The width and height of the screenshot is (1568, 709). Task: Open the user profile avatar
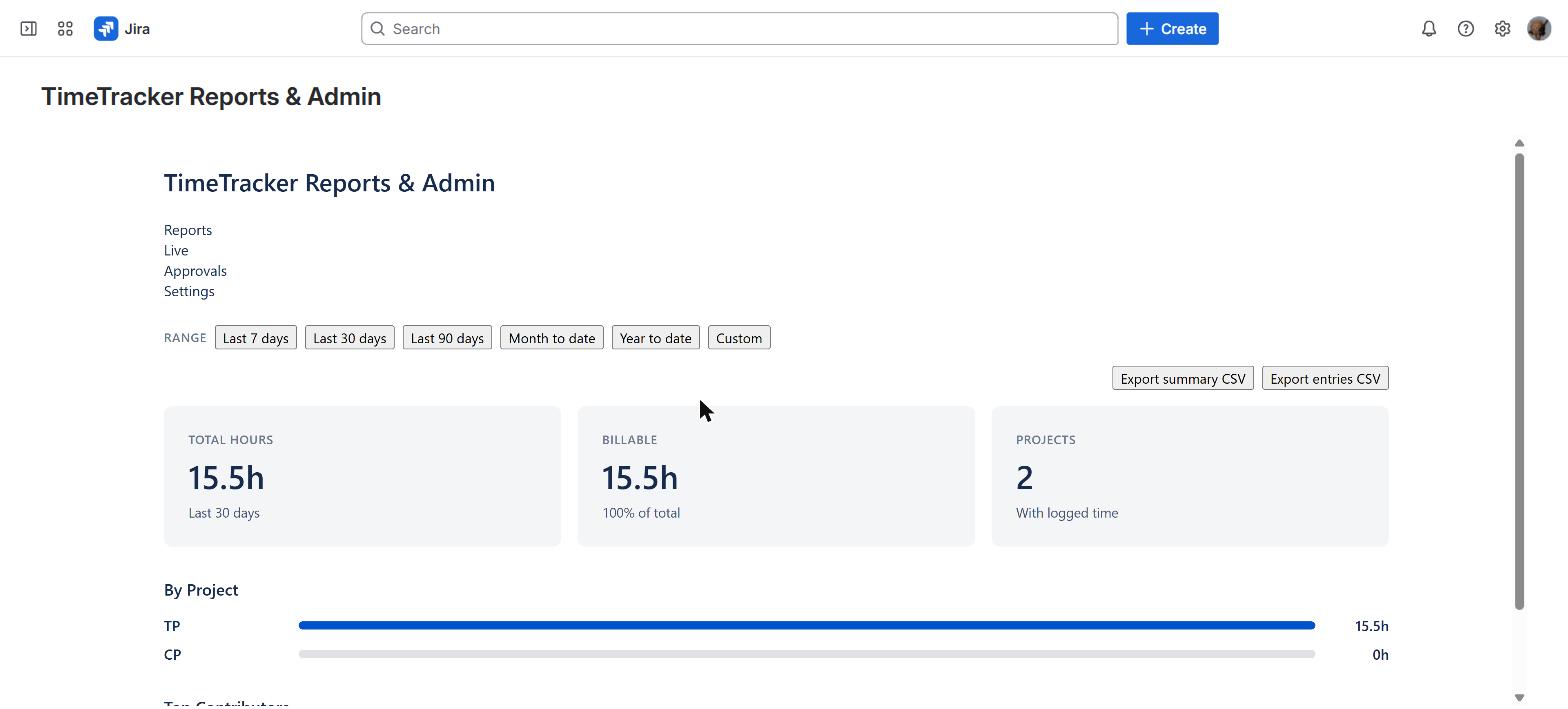1539,29
